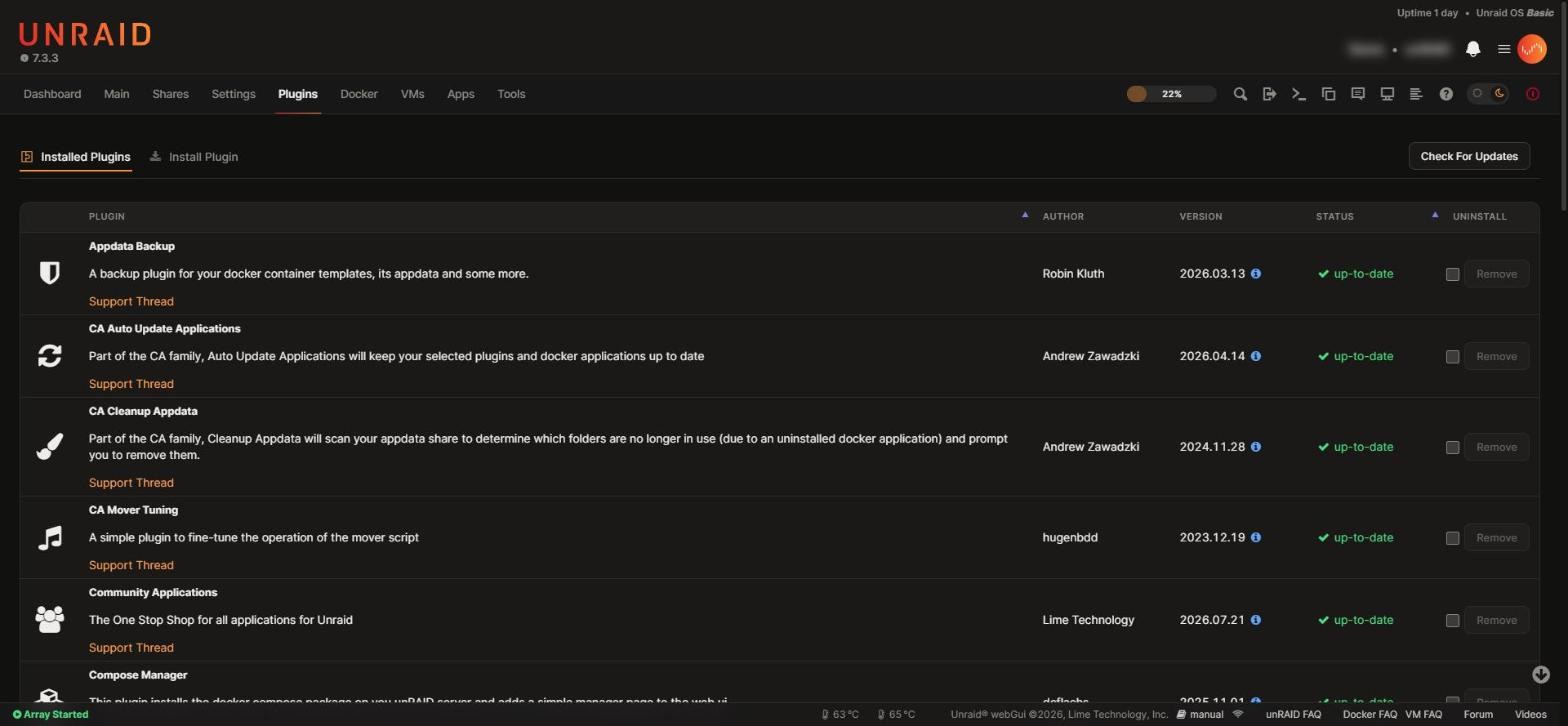Open the file manager copy-pages icon
The width and height of the screenshot is (1568, 726).
[1329, 94]
